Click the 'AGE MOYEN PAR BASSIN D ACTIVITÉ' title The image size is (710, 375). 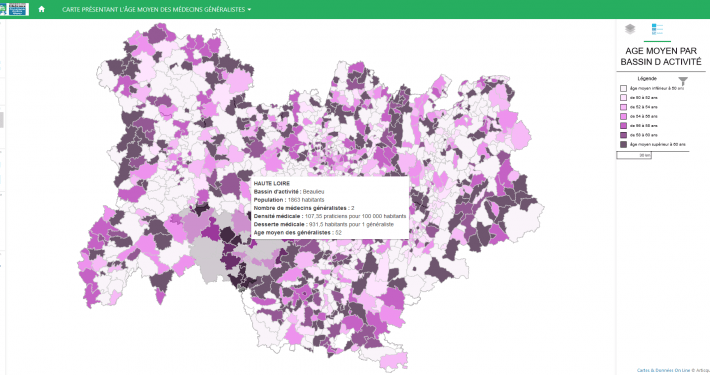661,56
